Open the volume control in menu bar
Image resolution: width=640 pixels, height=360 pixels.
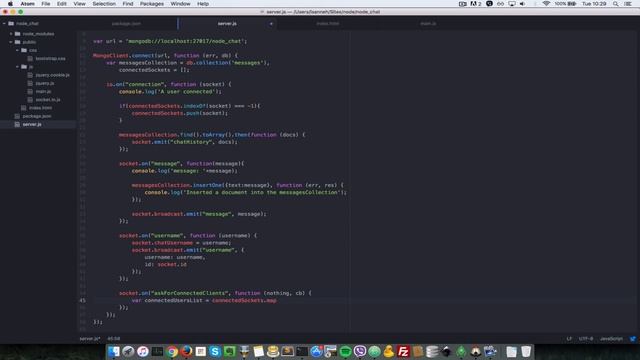point(522,4)
